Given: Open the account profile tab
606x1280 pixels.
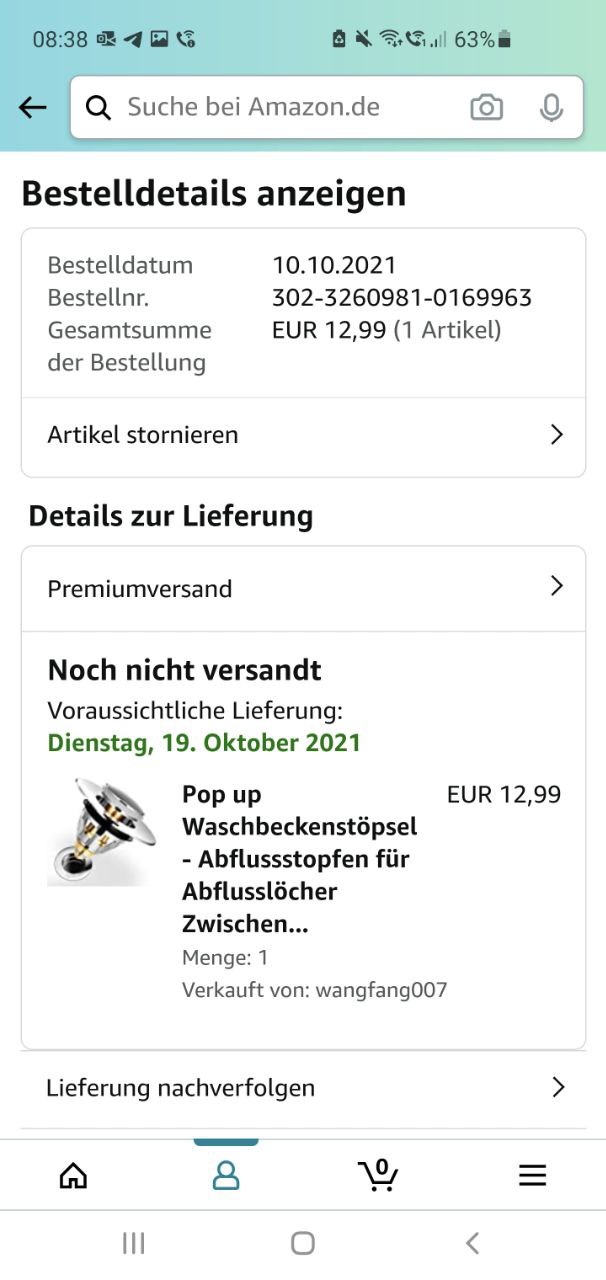Looking at the screenshot, I should [226, 1175].
